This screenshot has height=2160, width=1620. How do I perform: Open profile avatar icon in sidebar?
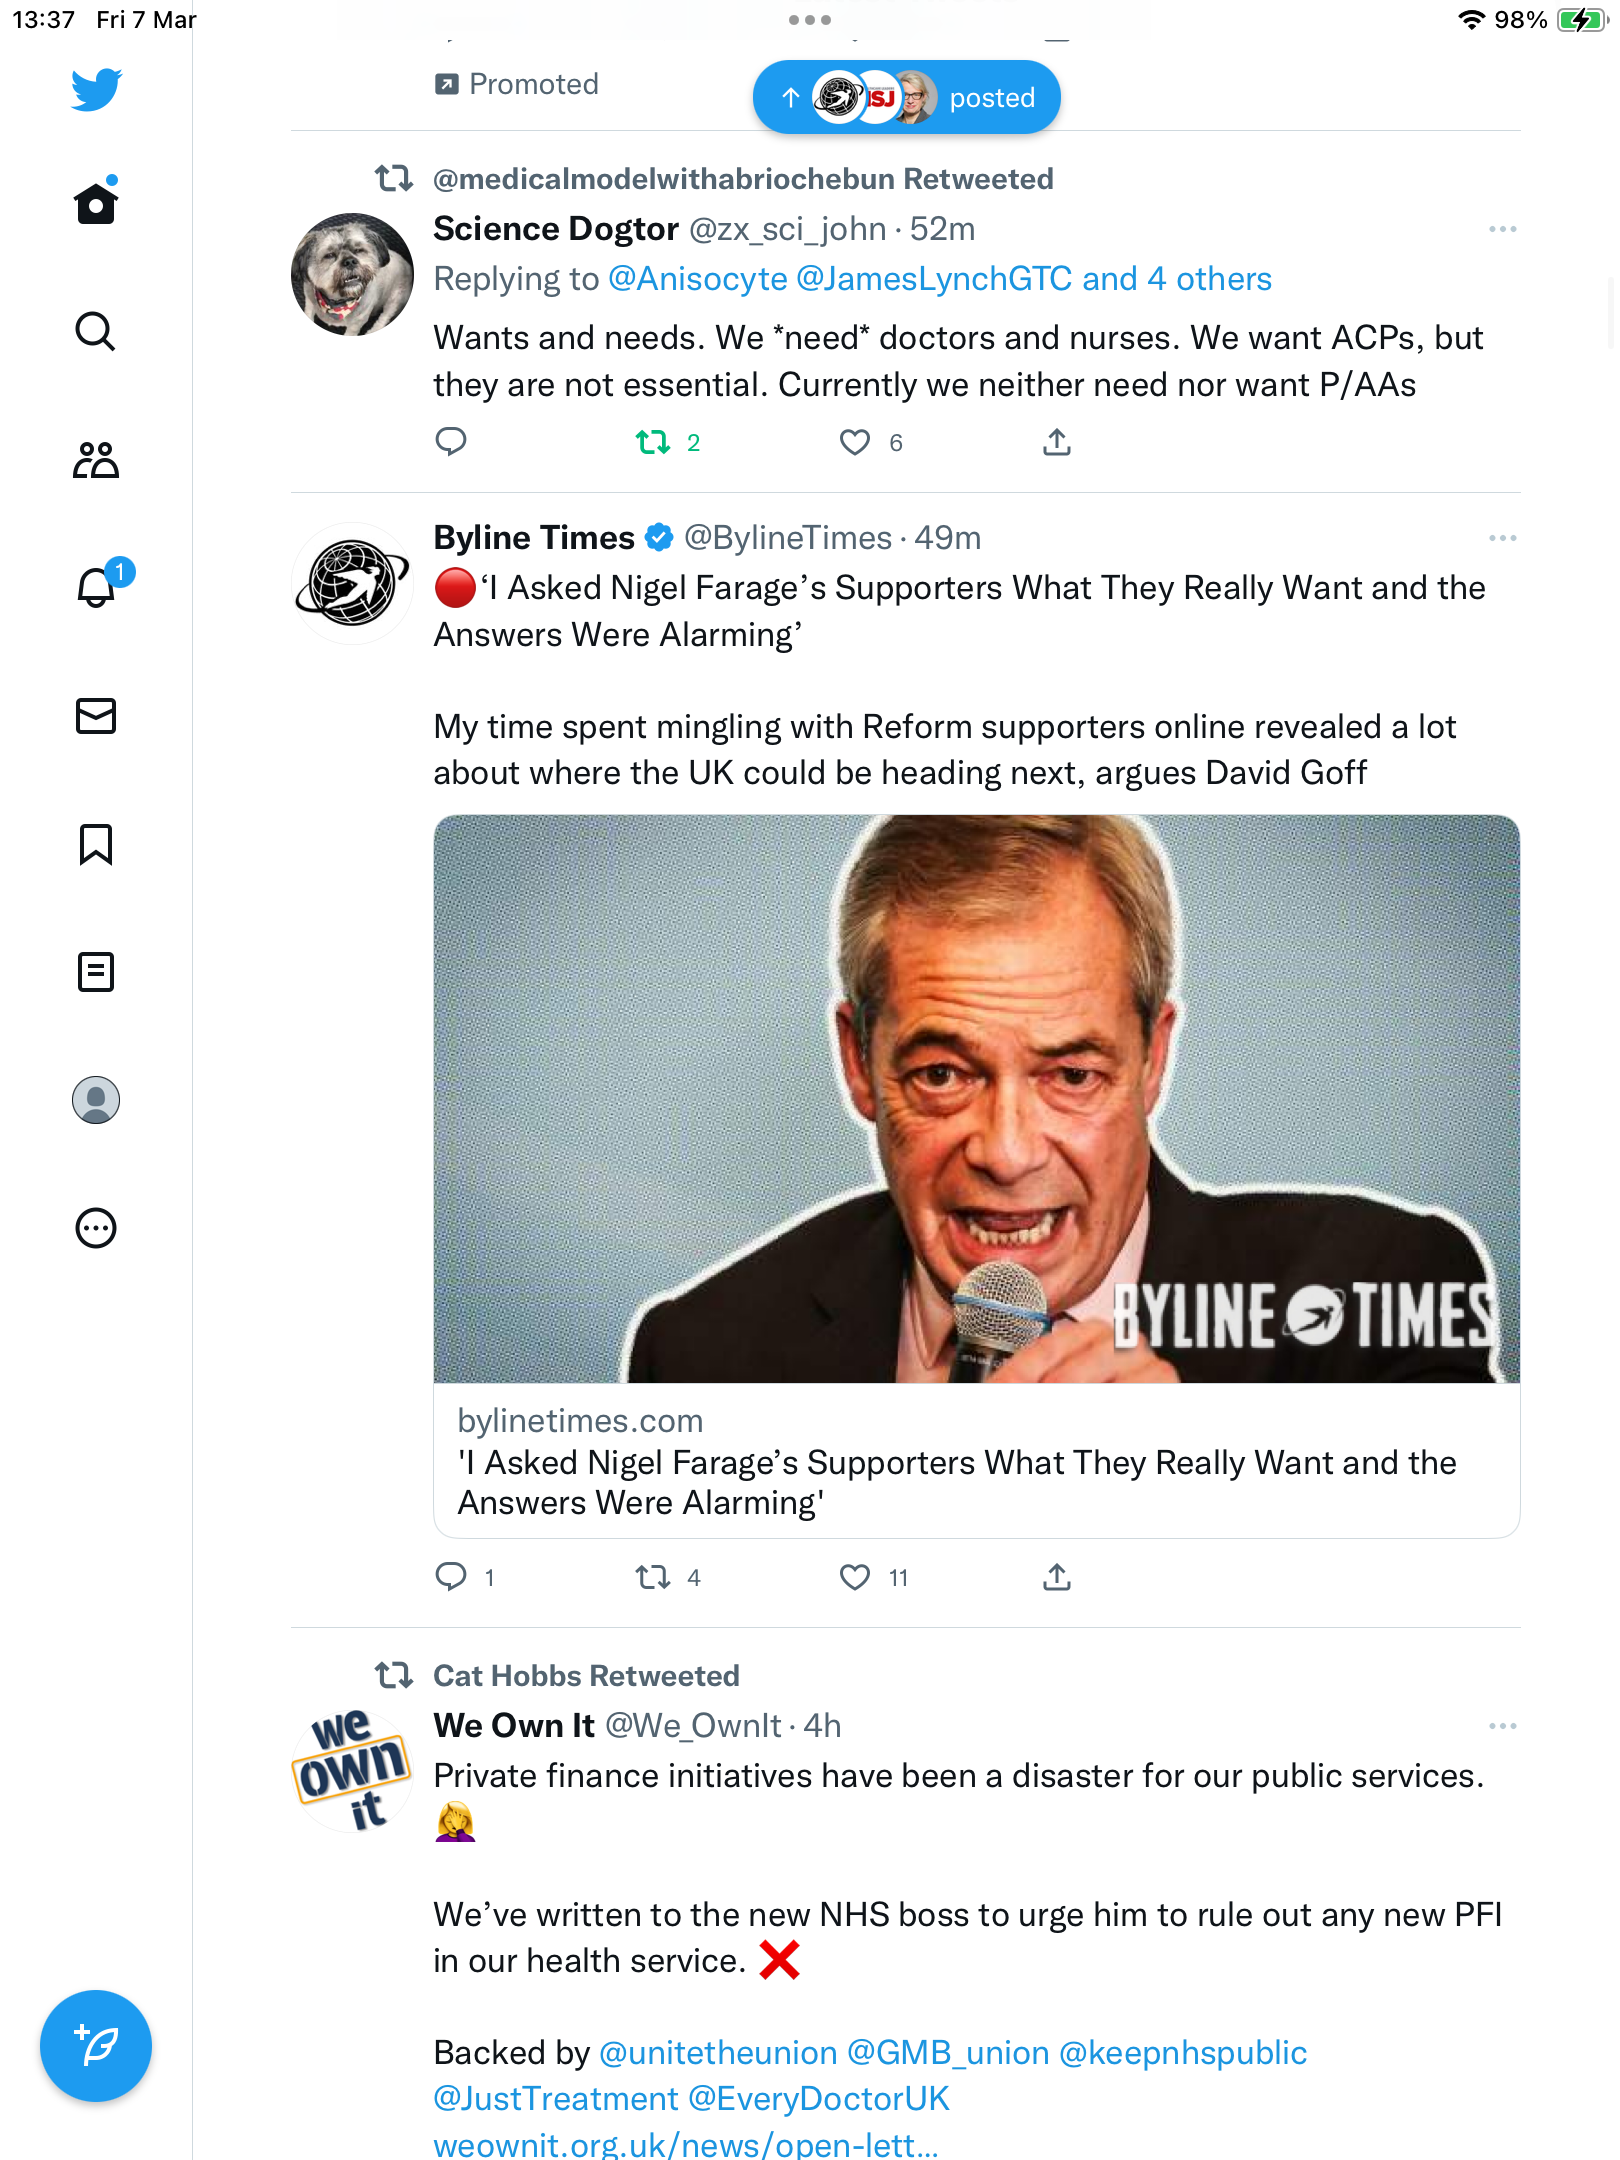click(x=96, y=1100)
